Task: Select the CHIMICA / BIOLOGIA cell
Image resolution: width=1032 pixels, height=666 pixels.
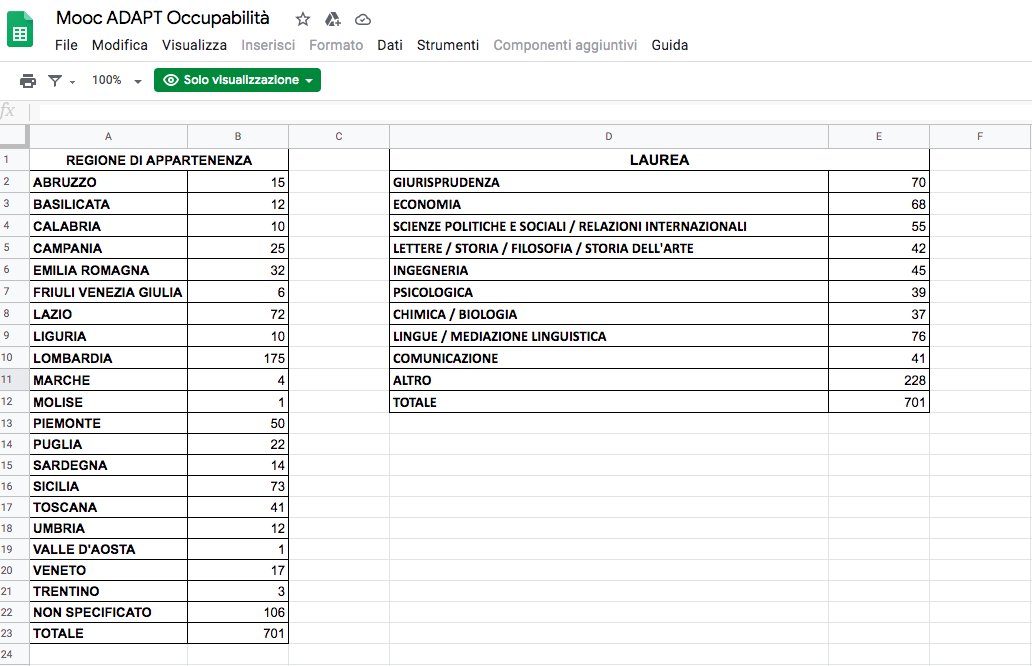Action: (x=609, y=314)
